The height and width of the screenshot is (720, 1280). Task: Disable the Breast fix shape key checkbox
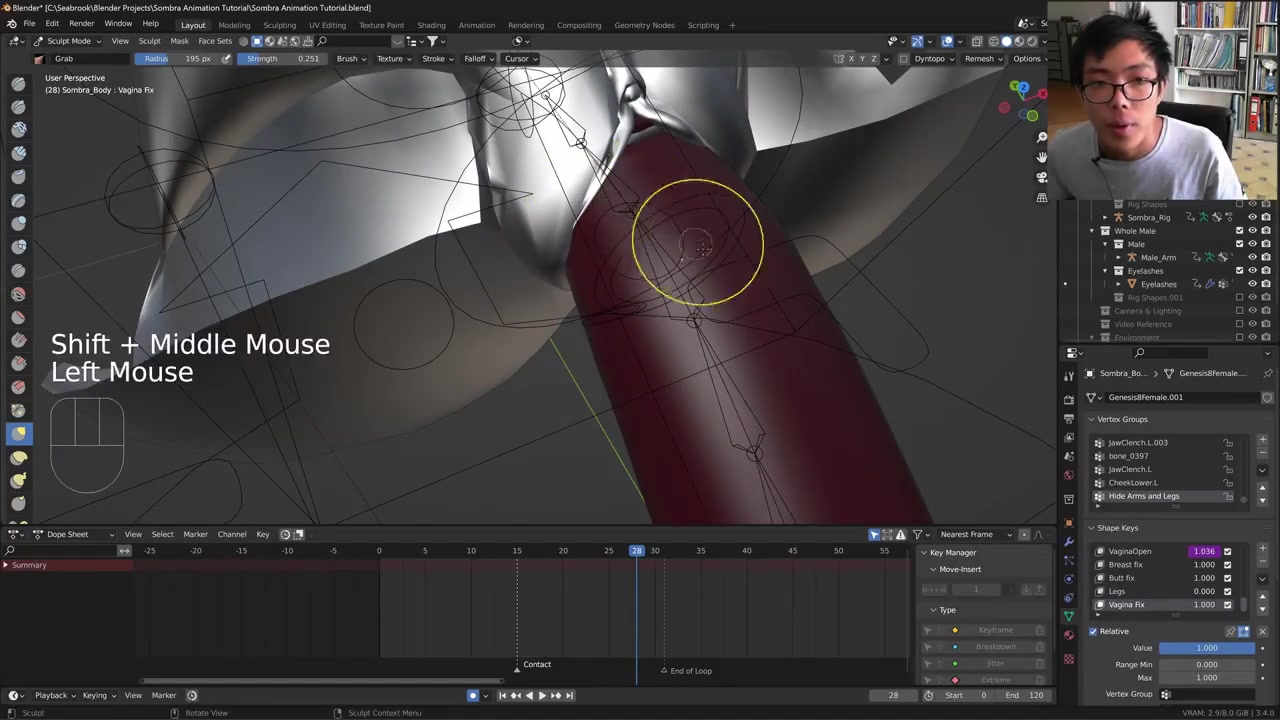pyautogui.click(x=1228, y=565)
